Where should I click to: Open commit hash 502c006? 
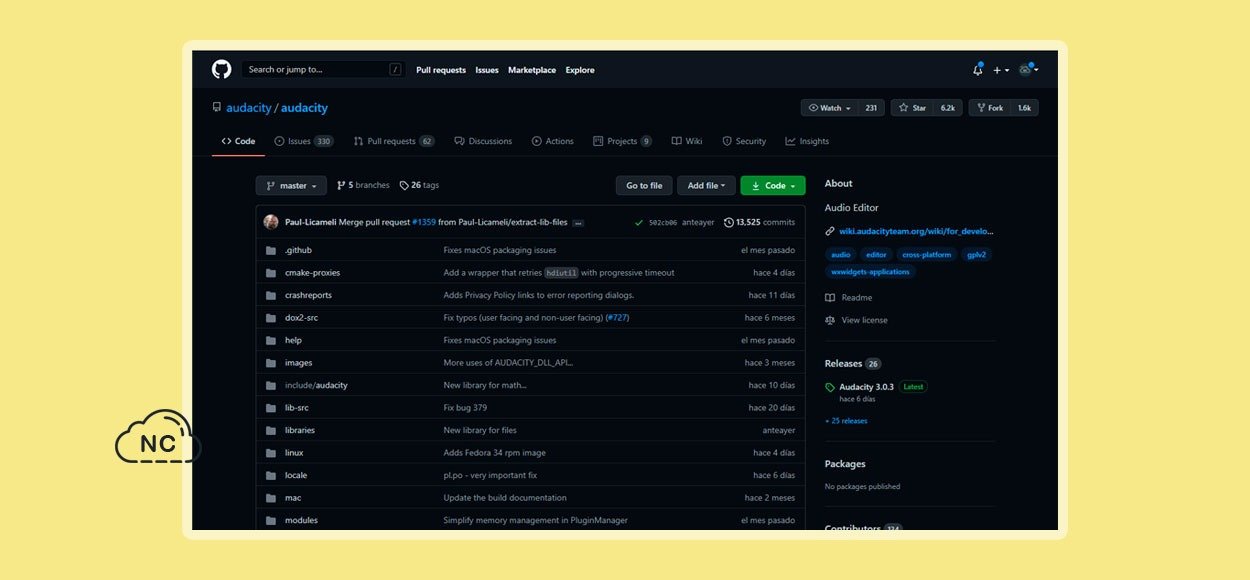pos(662,222)
